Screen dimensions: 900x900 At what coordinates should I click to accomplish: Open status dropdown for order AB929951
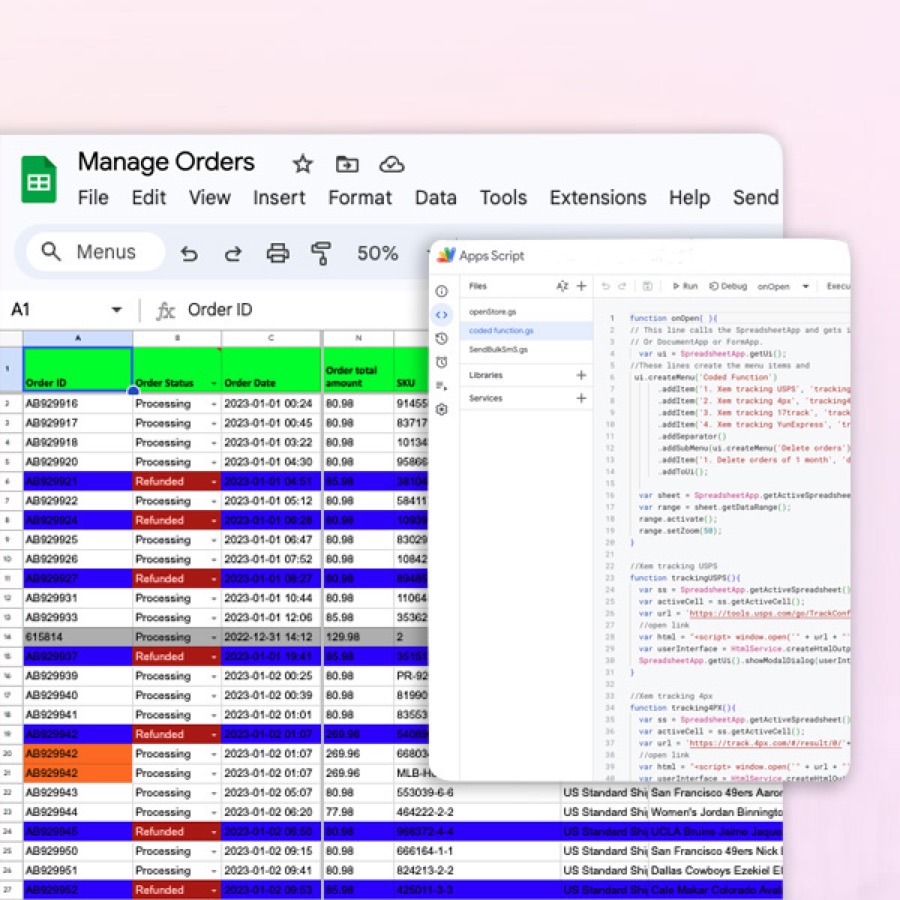[214, 871]
